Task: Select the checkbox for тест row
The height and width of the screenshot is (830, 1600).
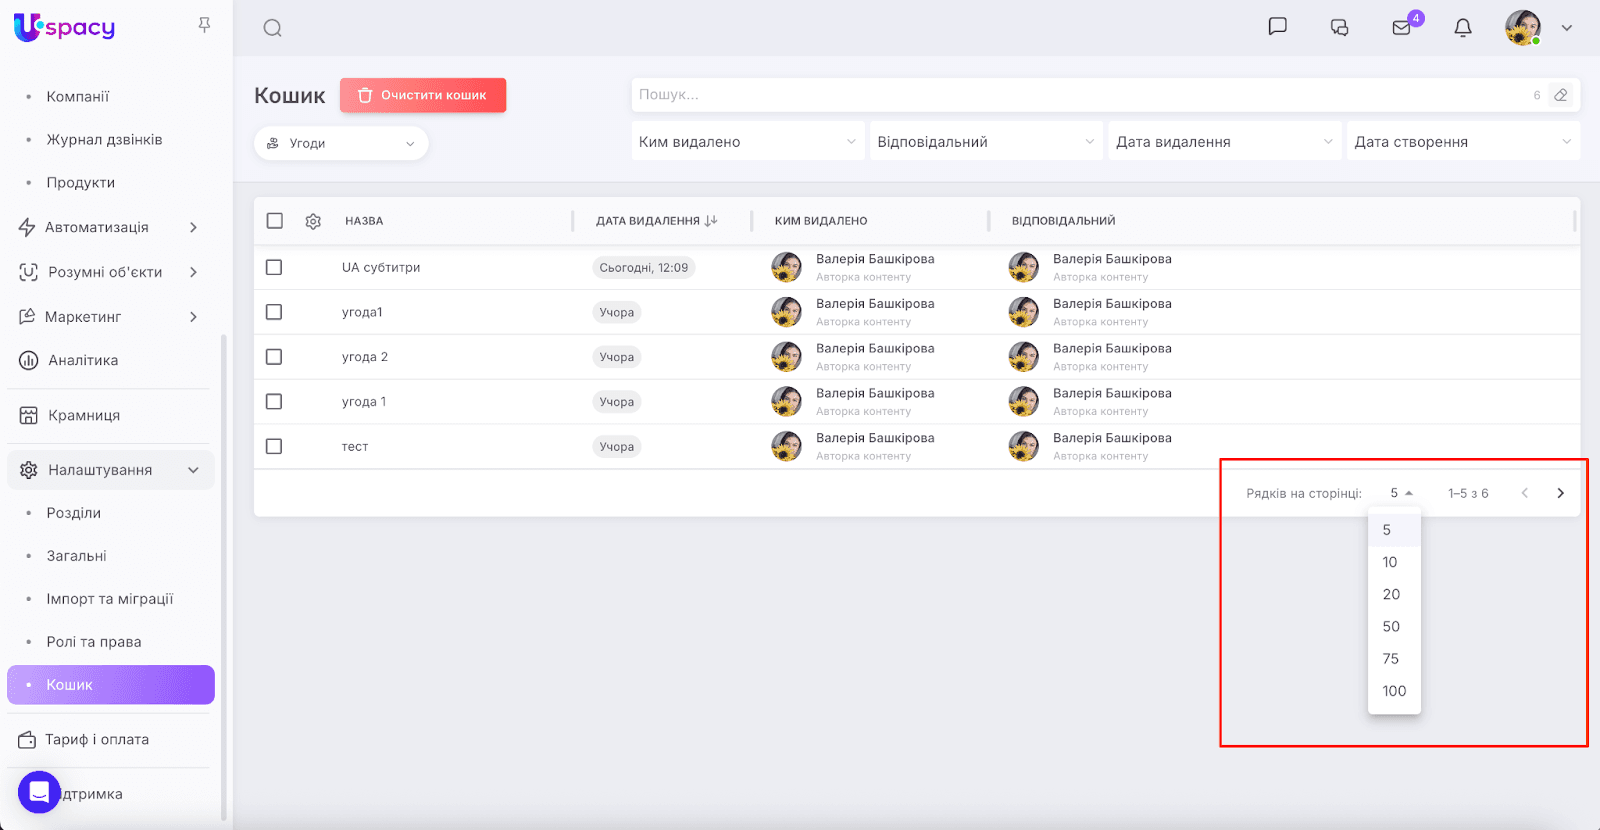Action: [x=274, y=446]
